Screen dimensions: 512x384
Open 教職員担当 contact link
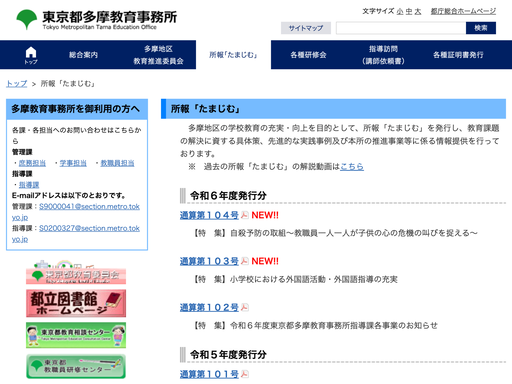[117, 163]
